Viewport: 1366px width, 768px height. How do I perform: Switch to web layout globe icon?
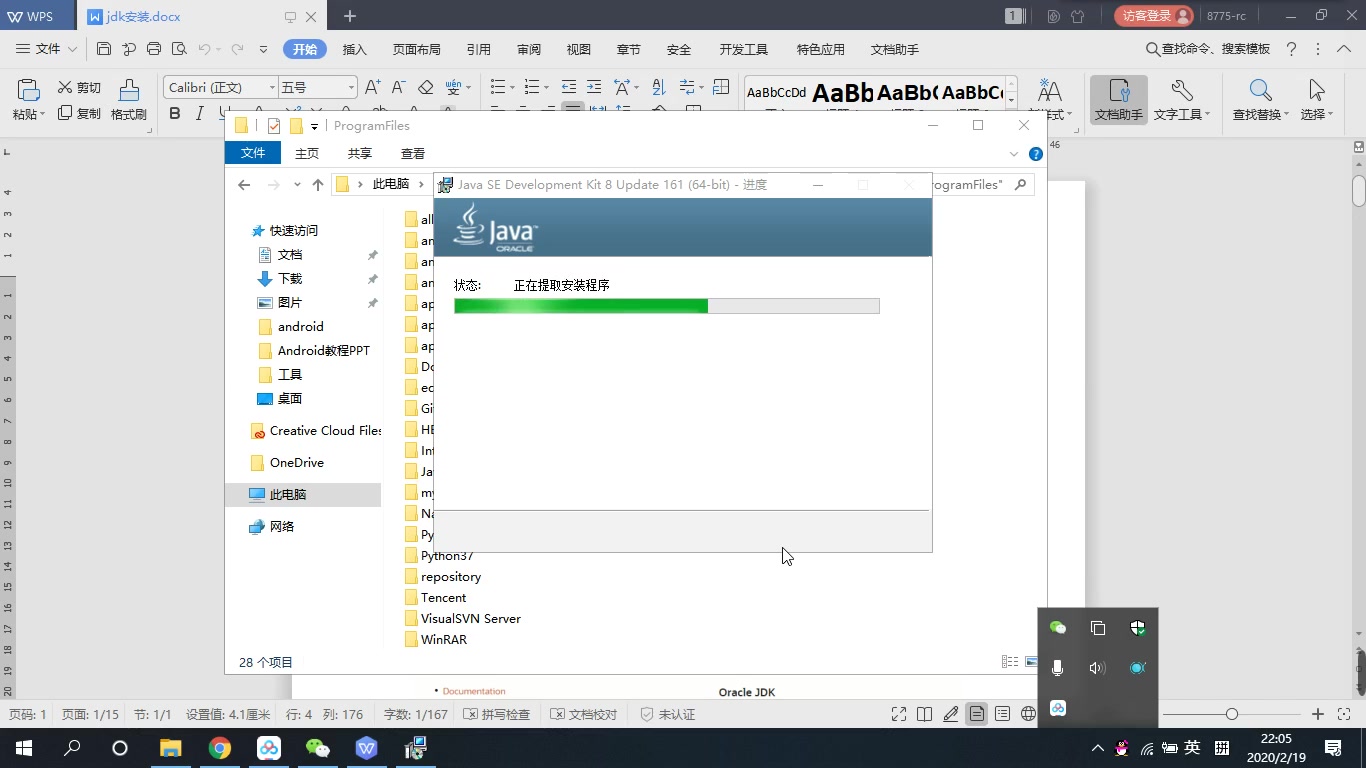[1029, 714]
